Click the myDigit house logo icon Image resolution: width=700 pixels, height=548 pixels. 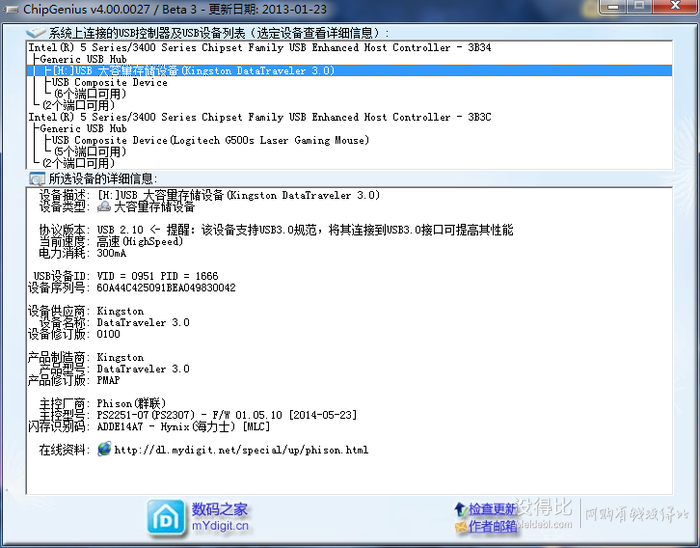click(166, 517)
